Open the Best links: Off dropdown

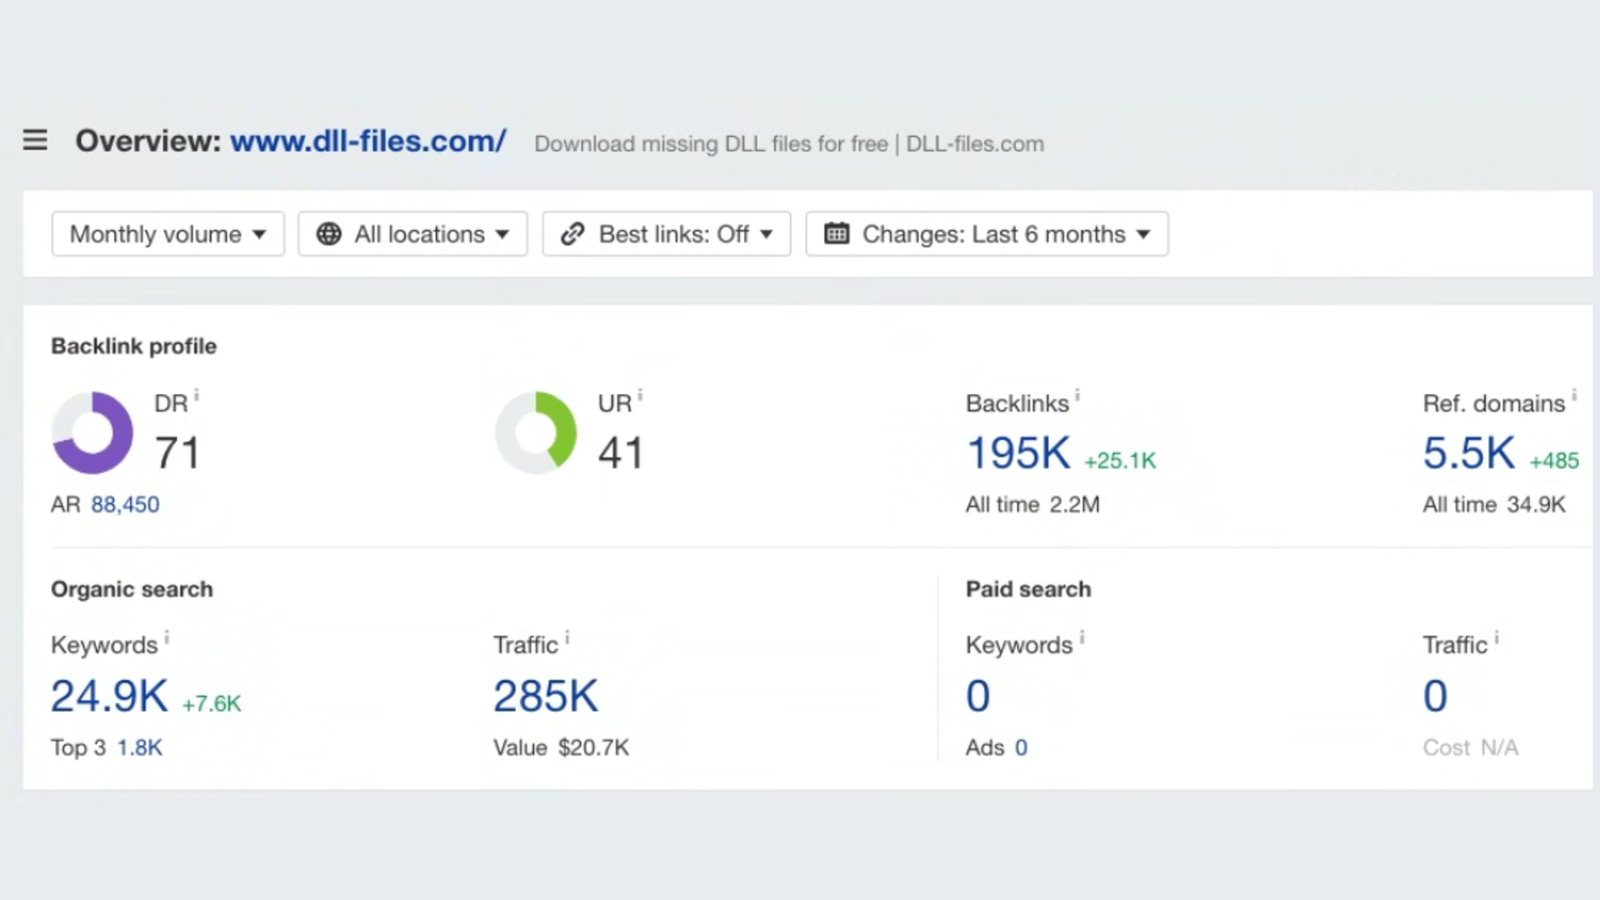666,234
